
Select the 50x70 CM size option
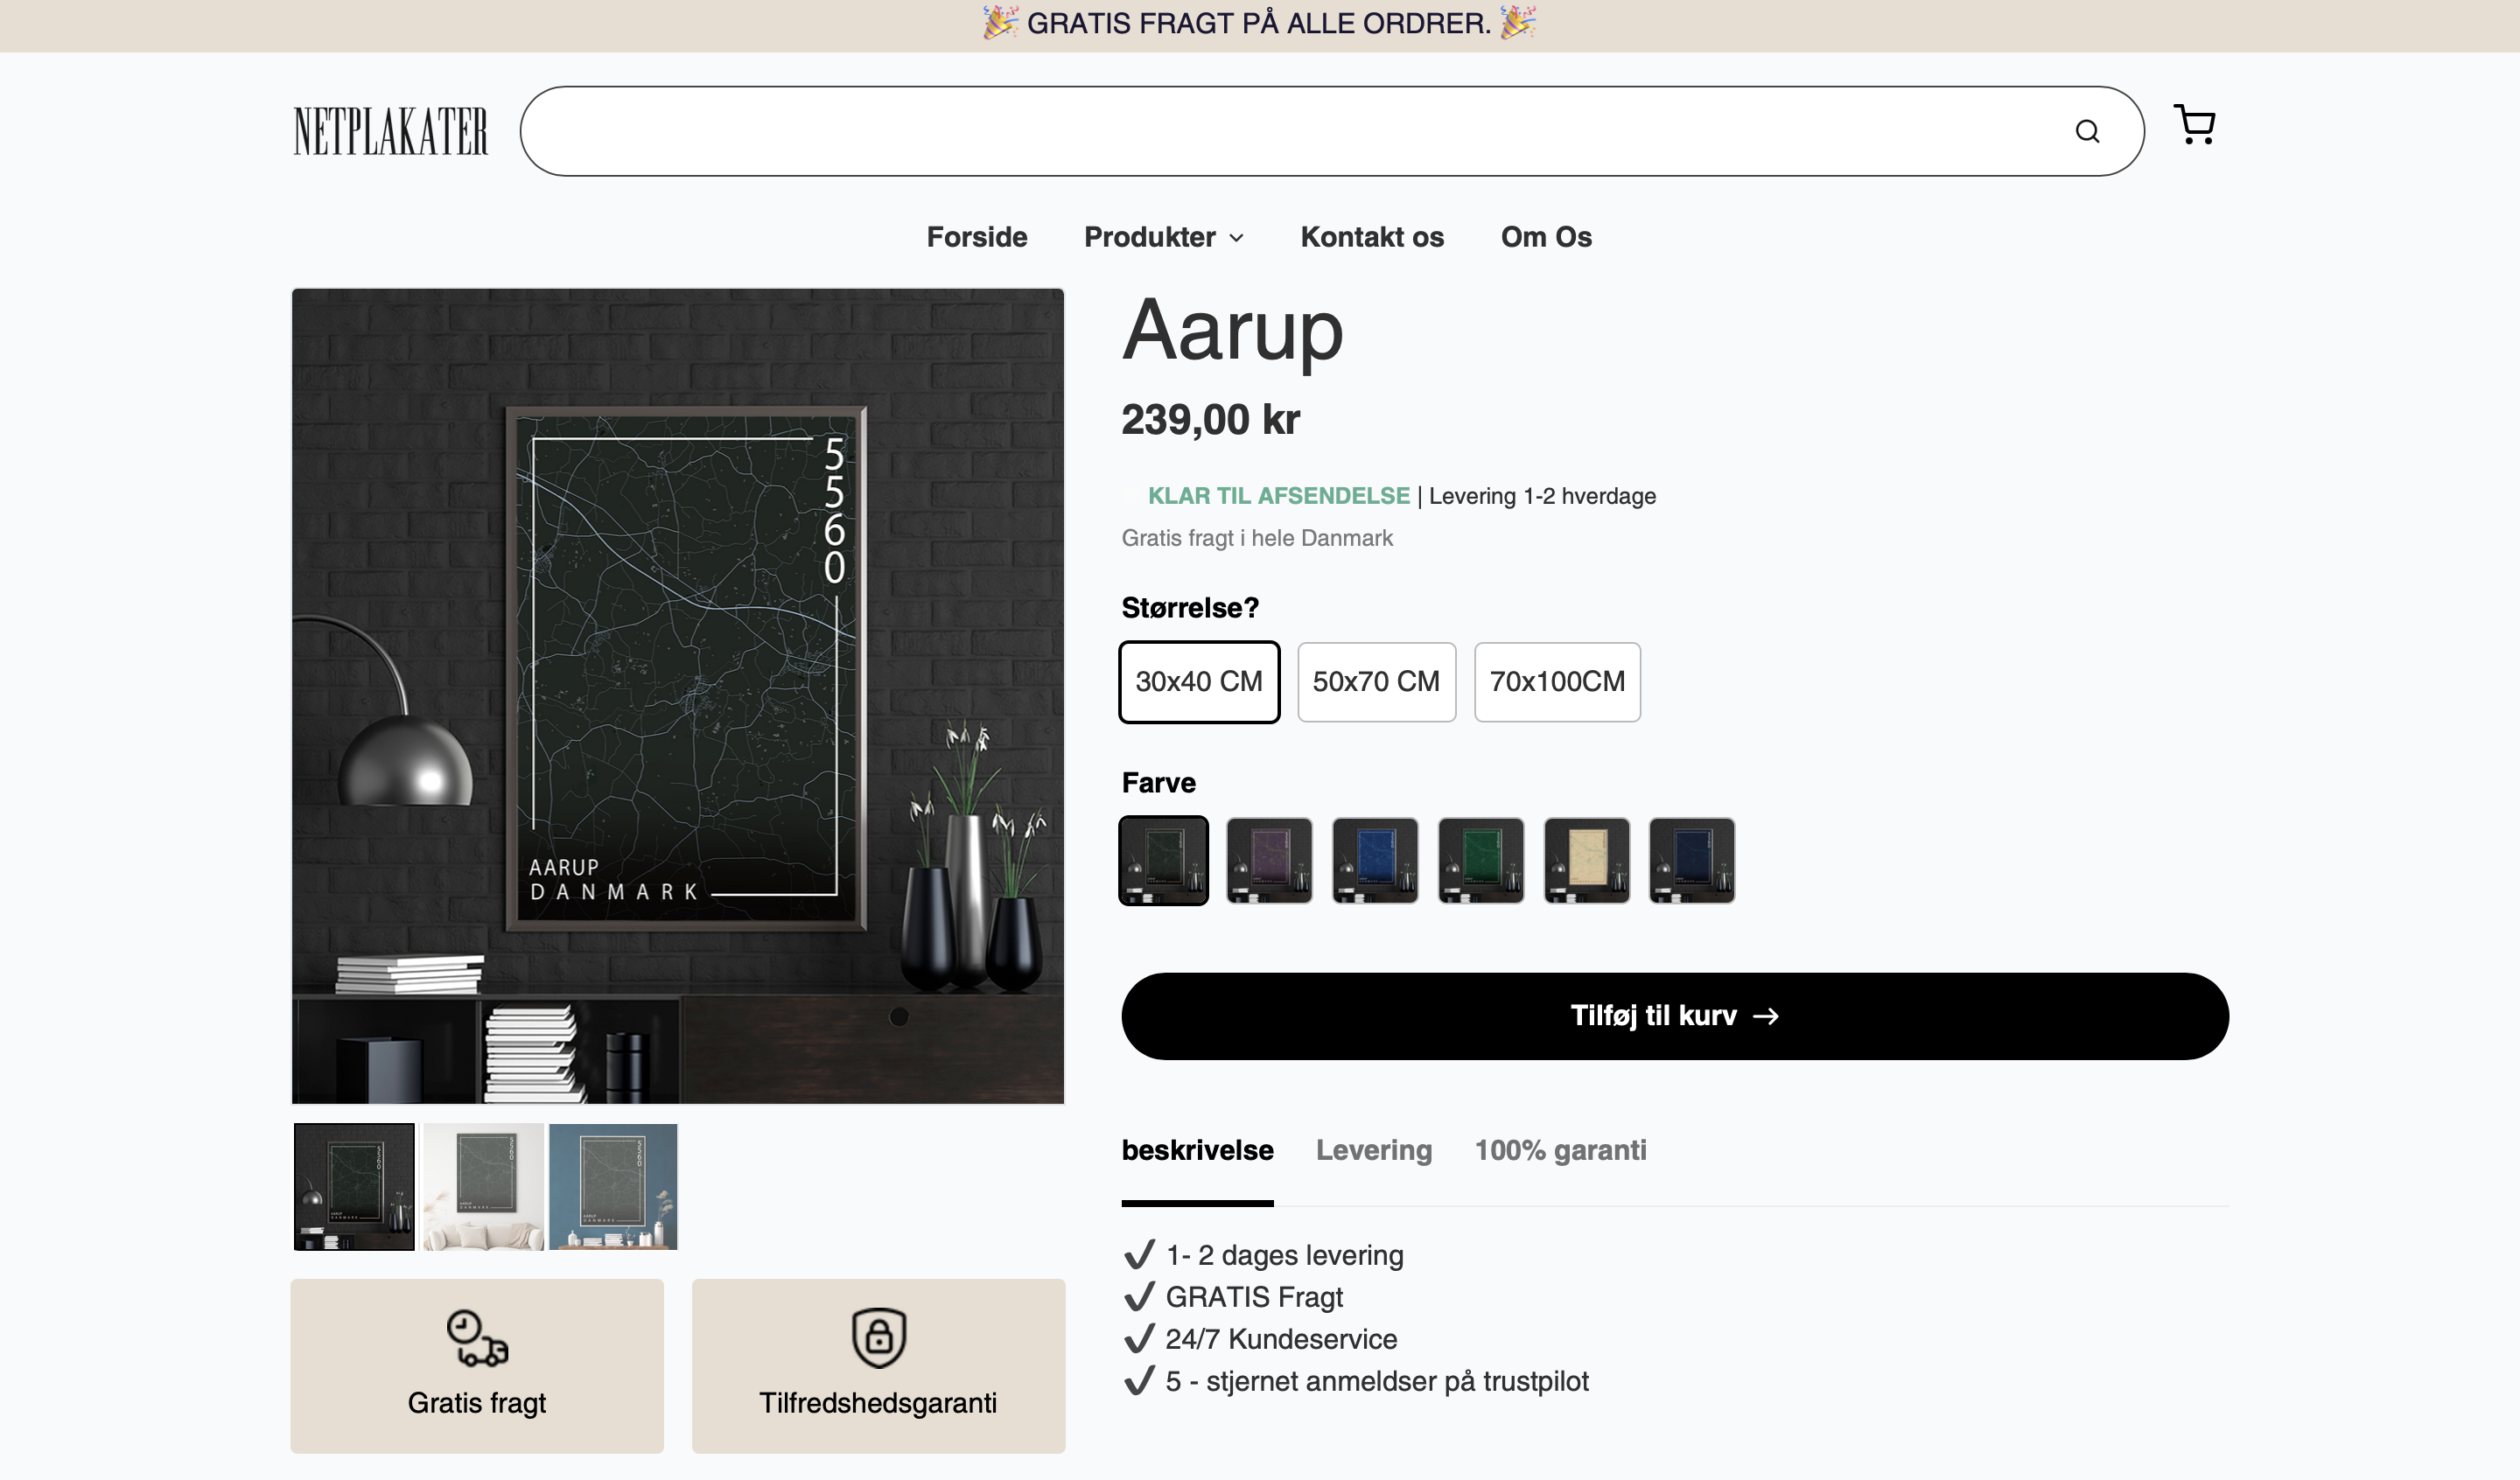pyautogui.click(x=1376, y=682)
